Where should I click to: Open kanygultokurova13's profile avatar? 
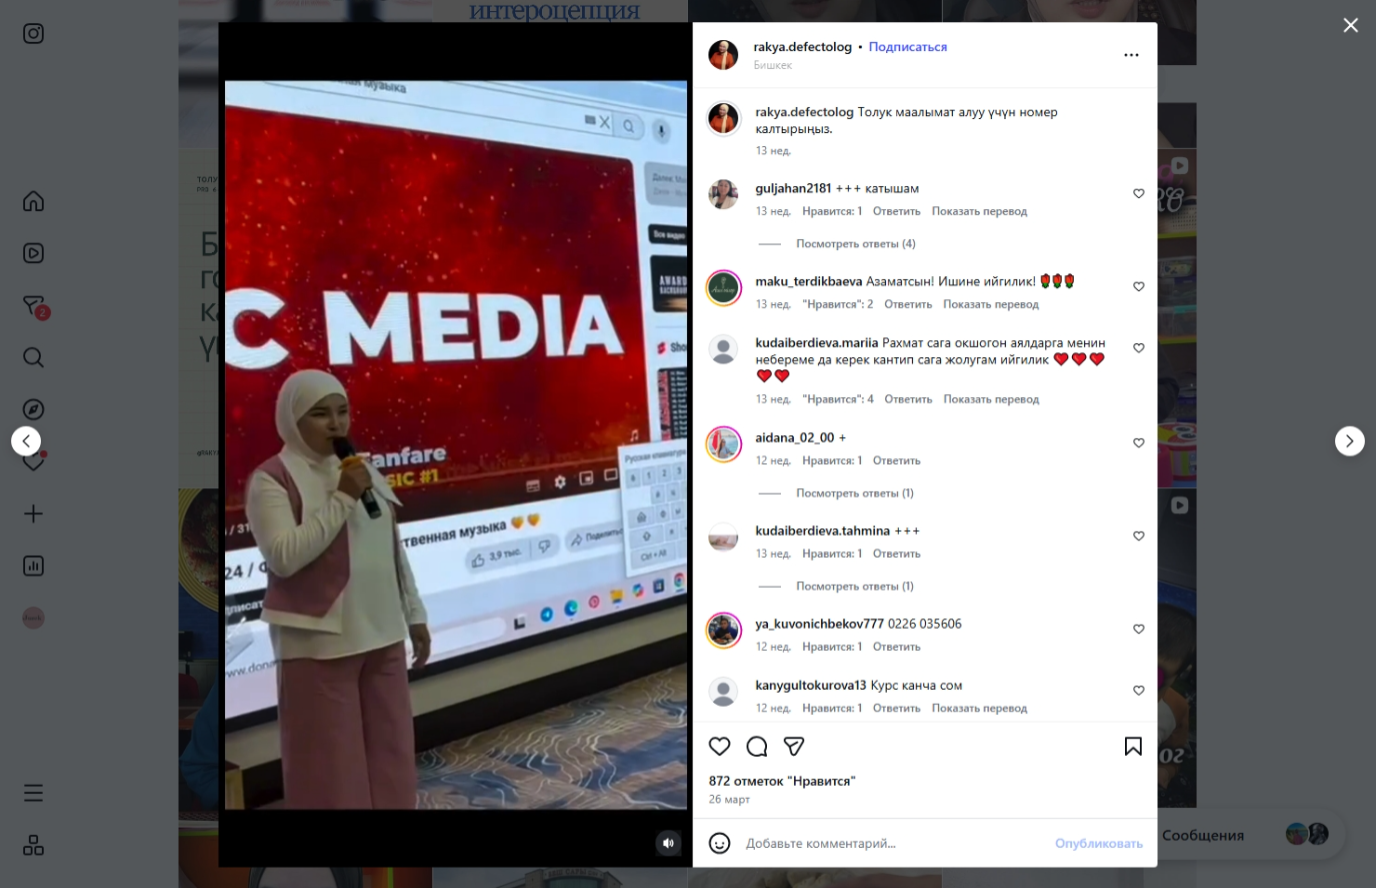point(723,692)
